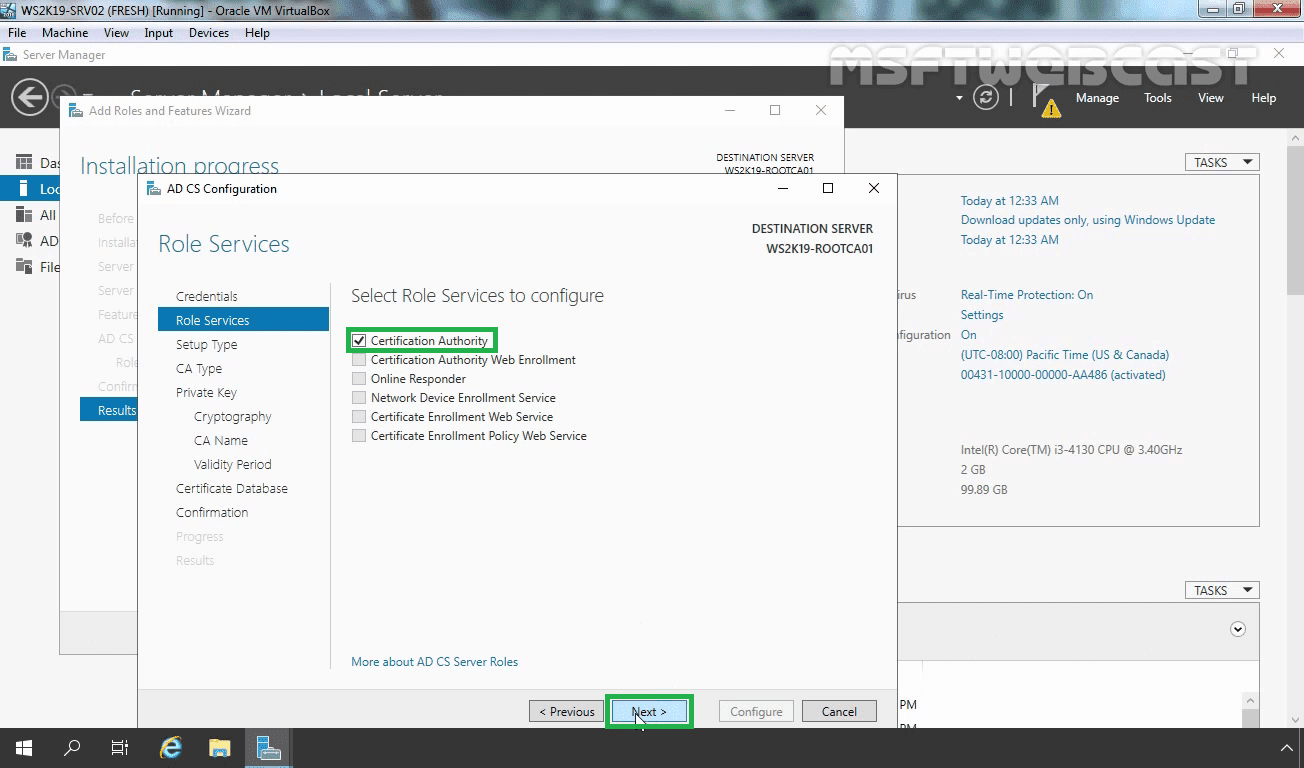Open the upper TASKS dropdown
The height and width of the screenshot is (768, 1304).
pyautogui.click(x=1222, y=162)
